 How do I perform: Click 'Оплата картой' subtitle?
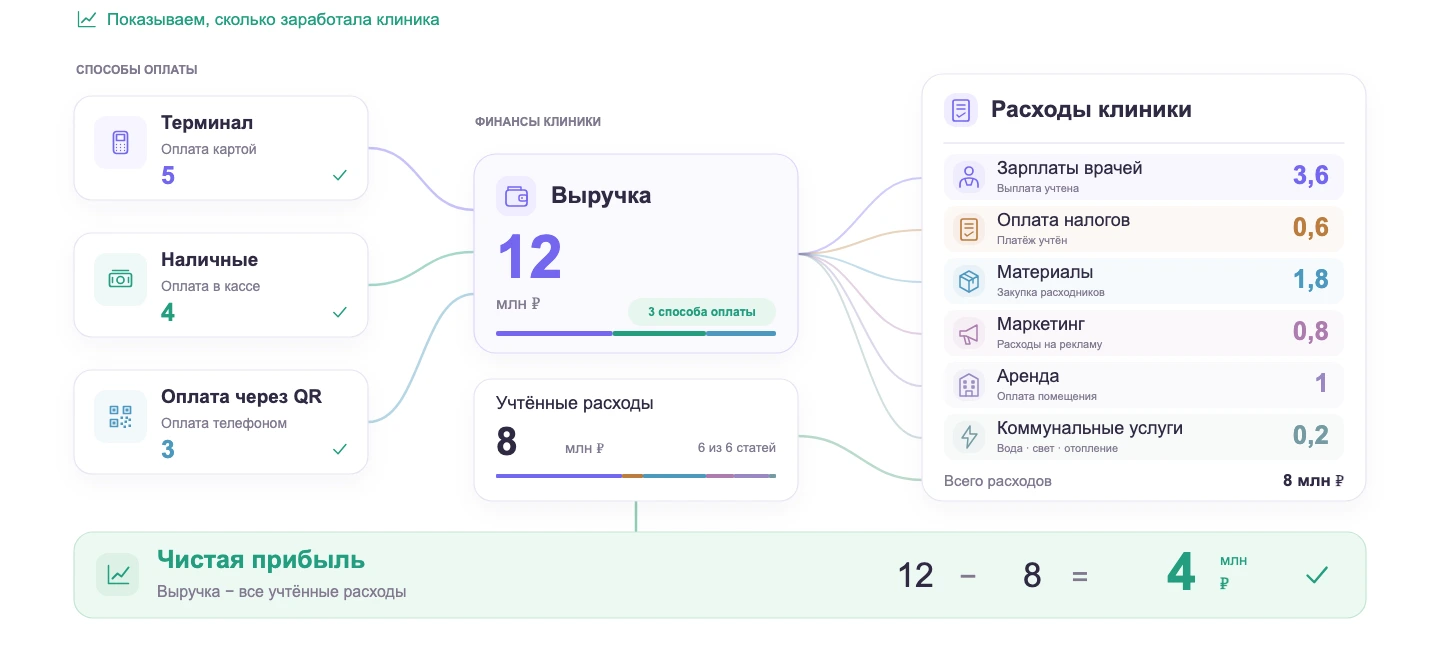pyautogui.click(x=209, y=149)
